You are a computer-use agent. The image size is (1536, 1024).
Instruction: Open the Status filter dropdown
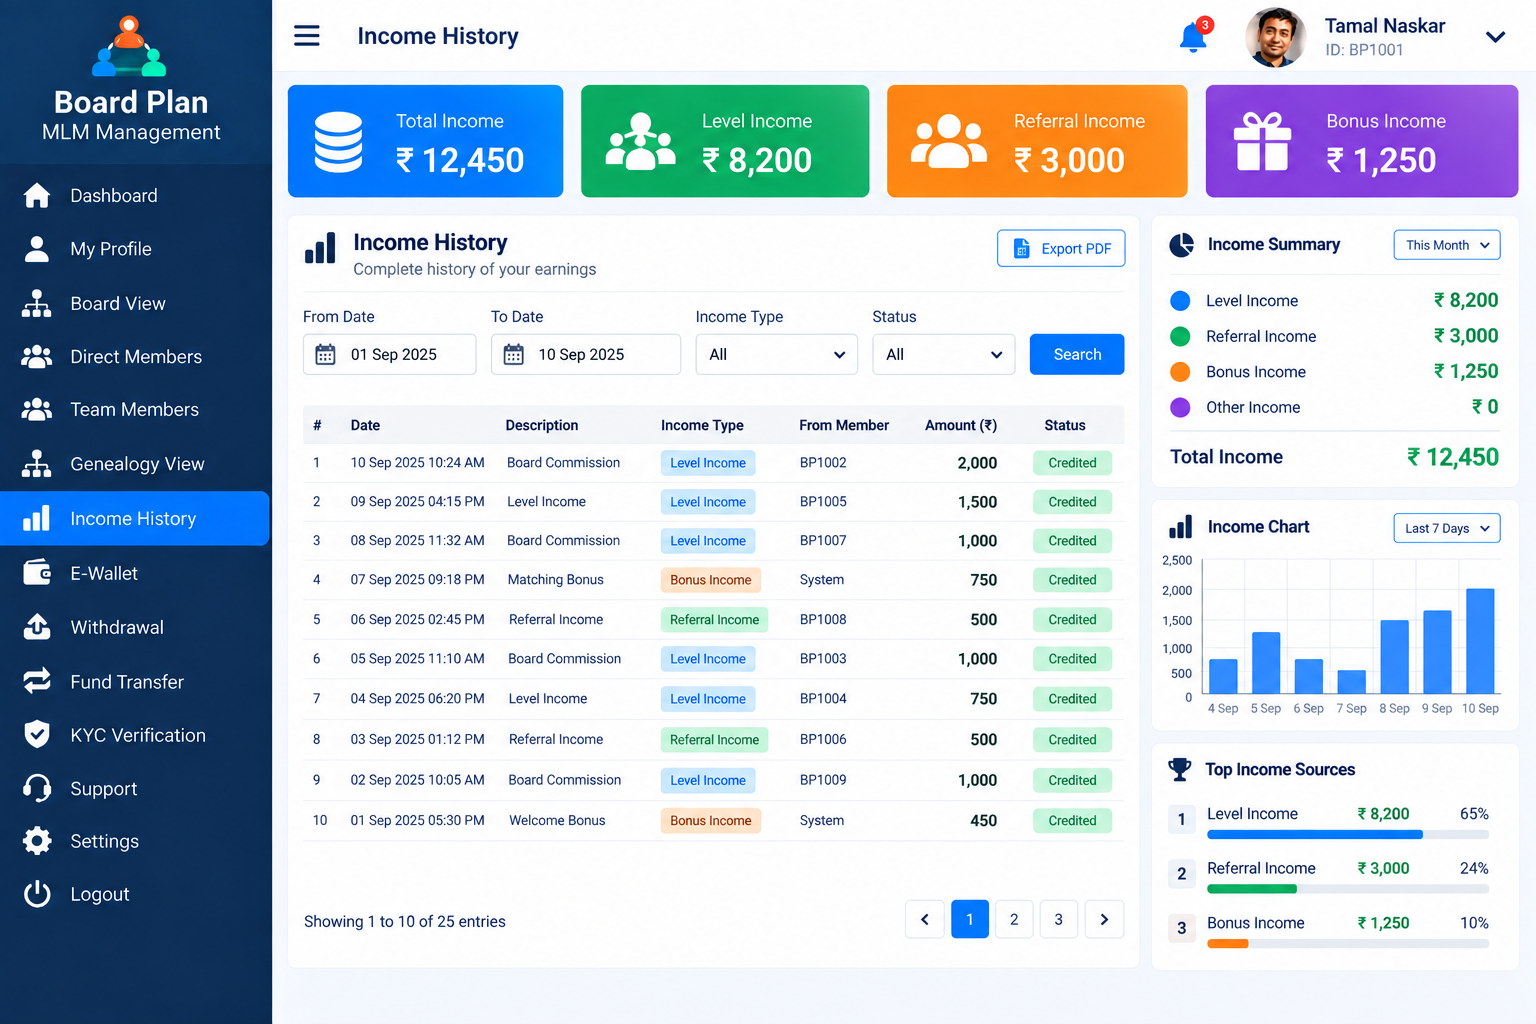943,354
